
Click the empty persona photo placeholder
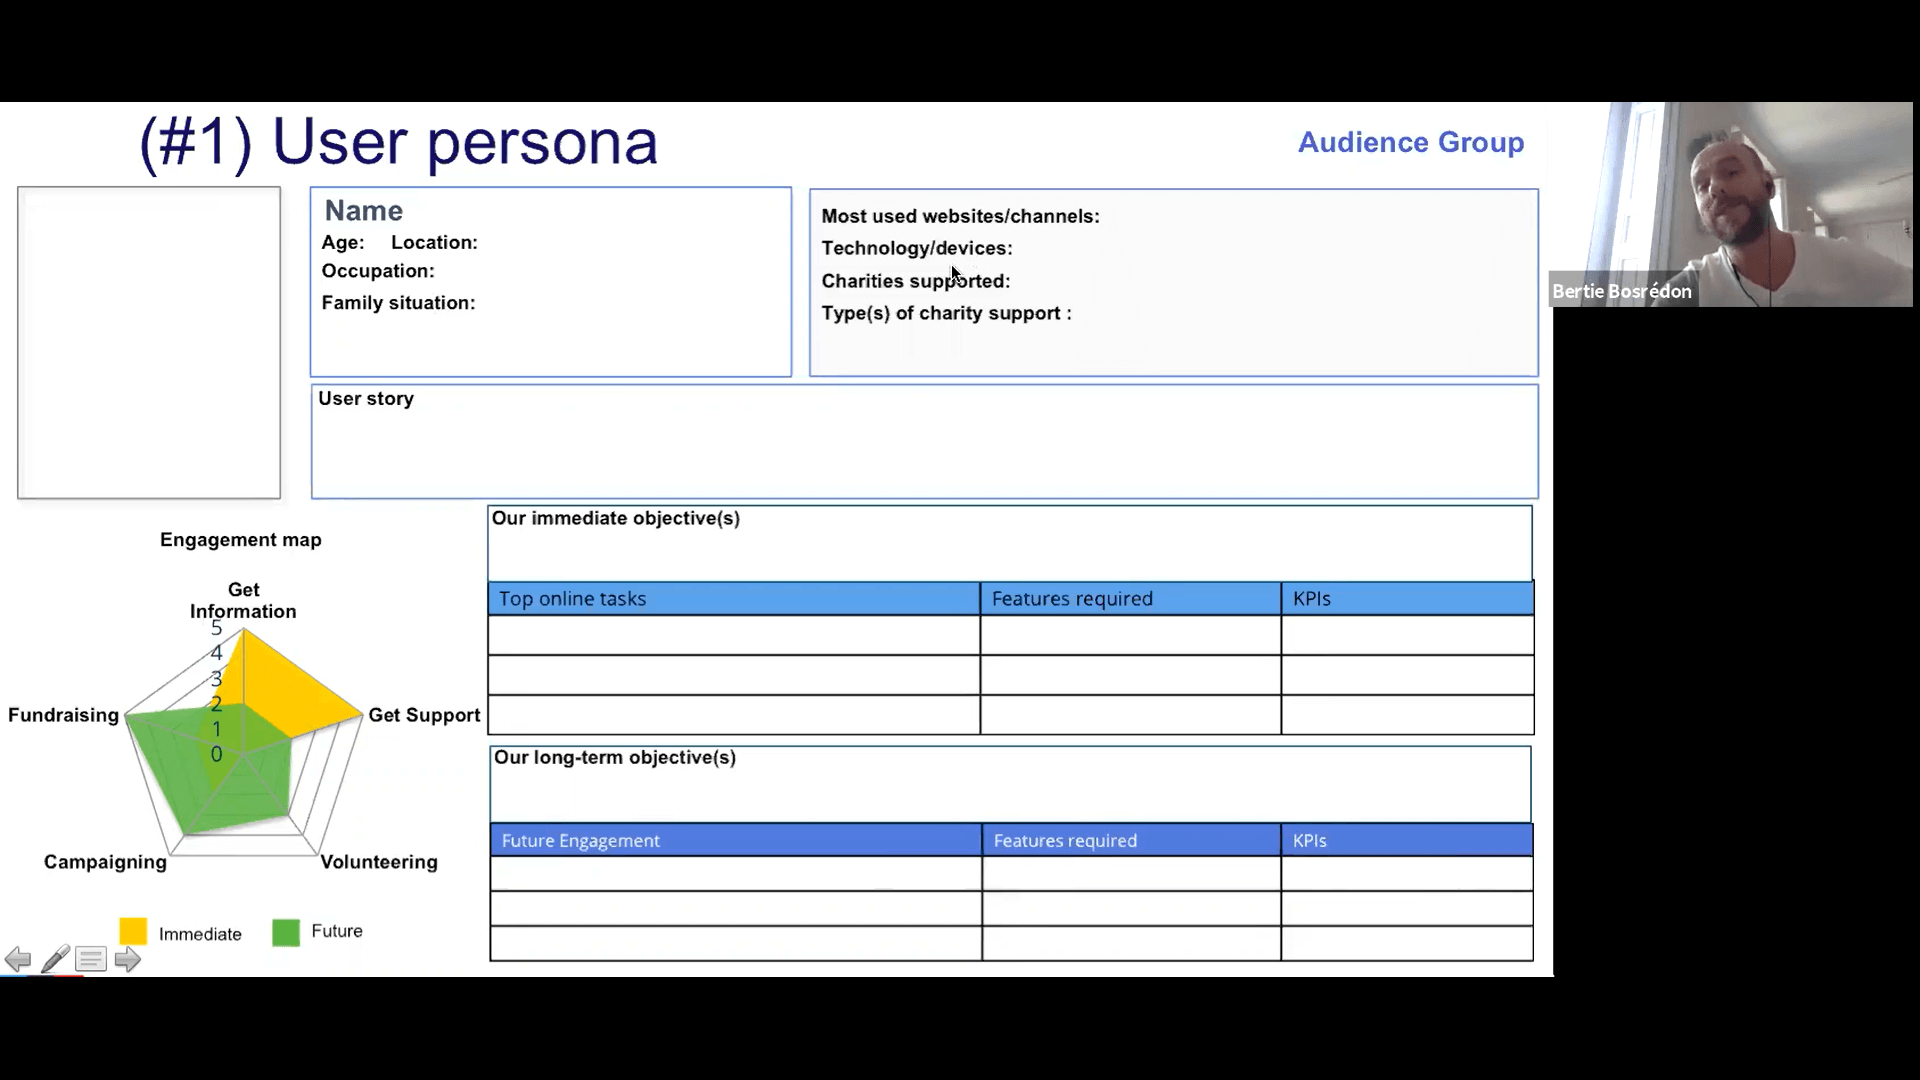pyautogui.click(x=149, y=343)
